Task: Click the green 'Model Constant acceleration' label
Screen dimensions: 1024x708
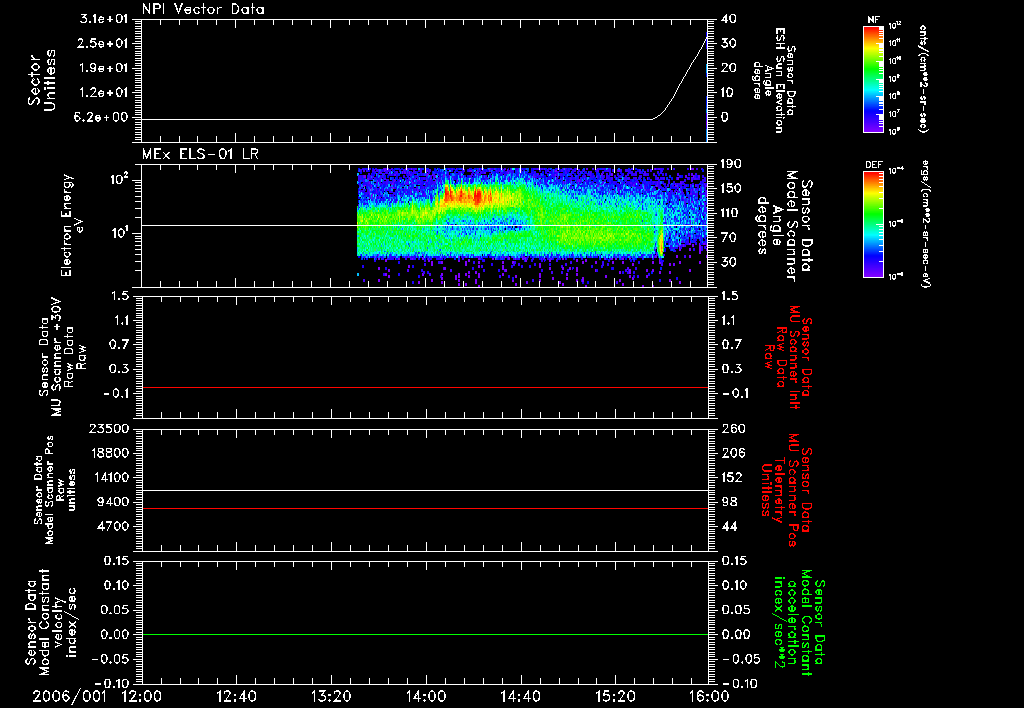Action: click(798, 624)
